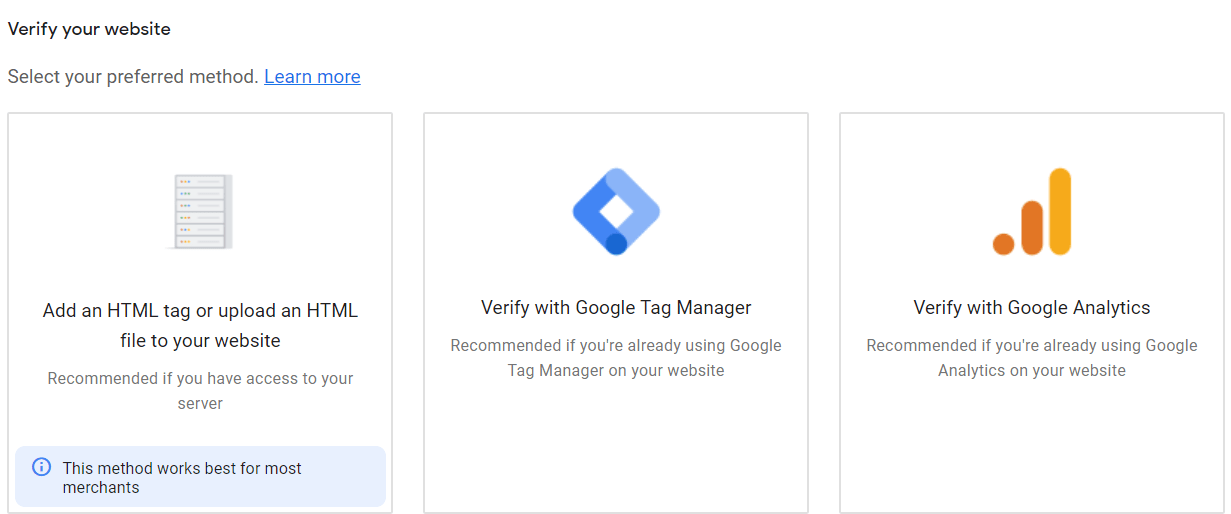Click the small orange dot of Analytics logo
The height and width of the screenshot is (514, 1231).
point(1003,244)
